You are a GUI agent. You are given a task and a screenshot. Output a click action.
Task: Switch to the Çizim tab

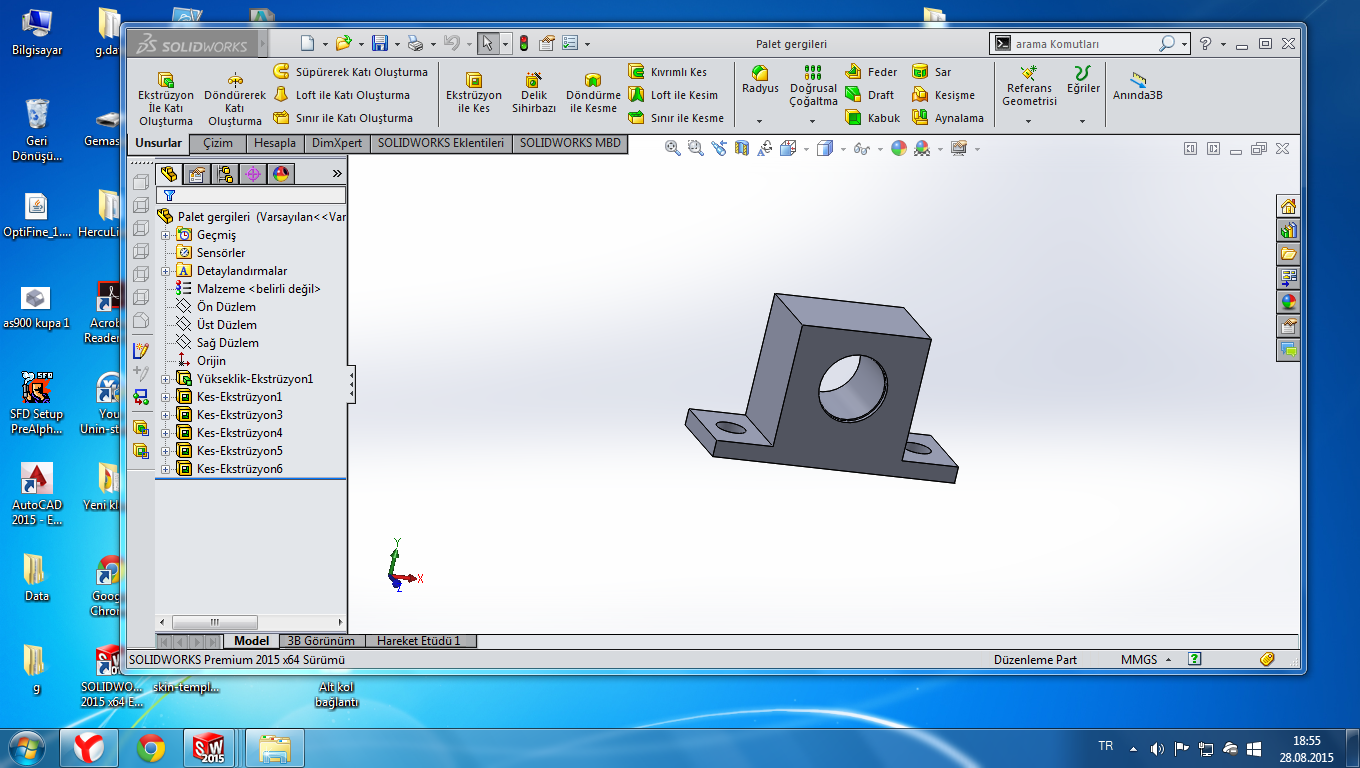(217, 143)
